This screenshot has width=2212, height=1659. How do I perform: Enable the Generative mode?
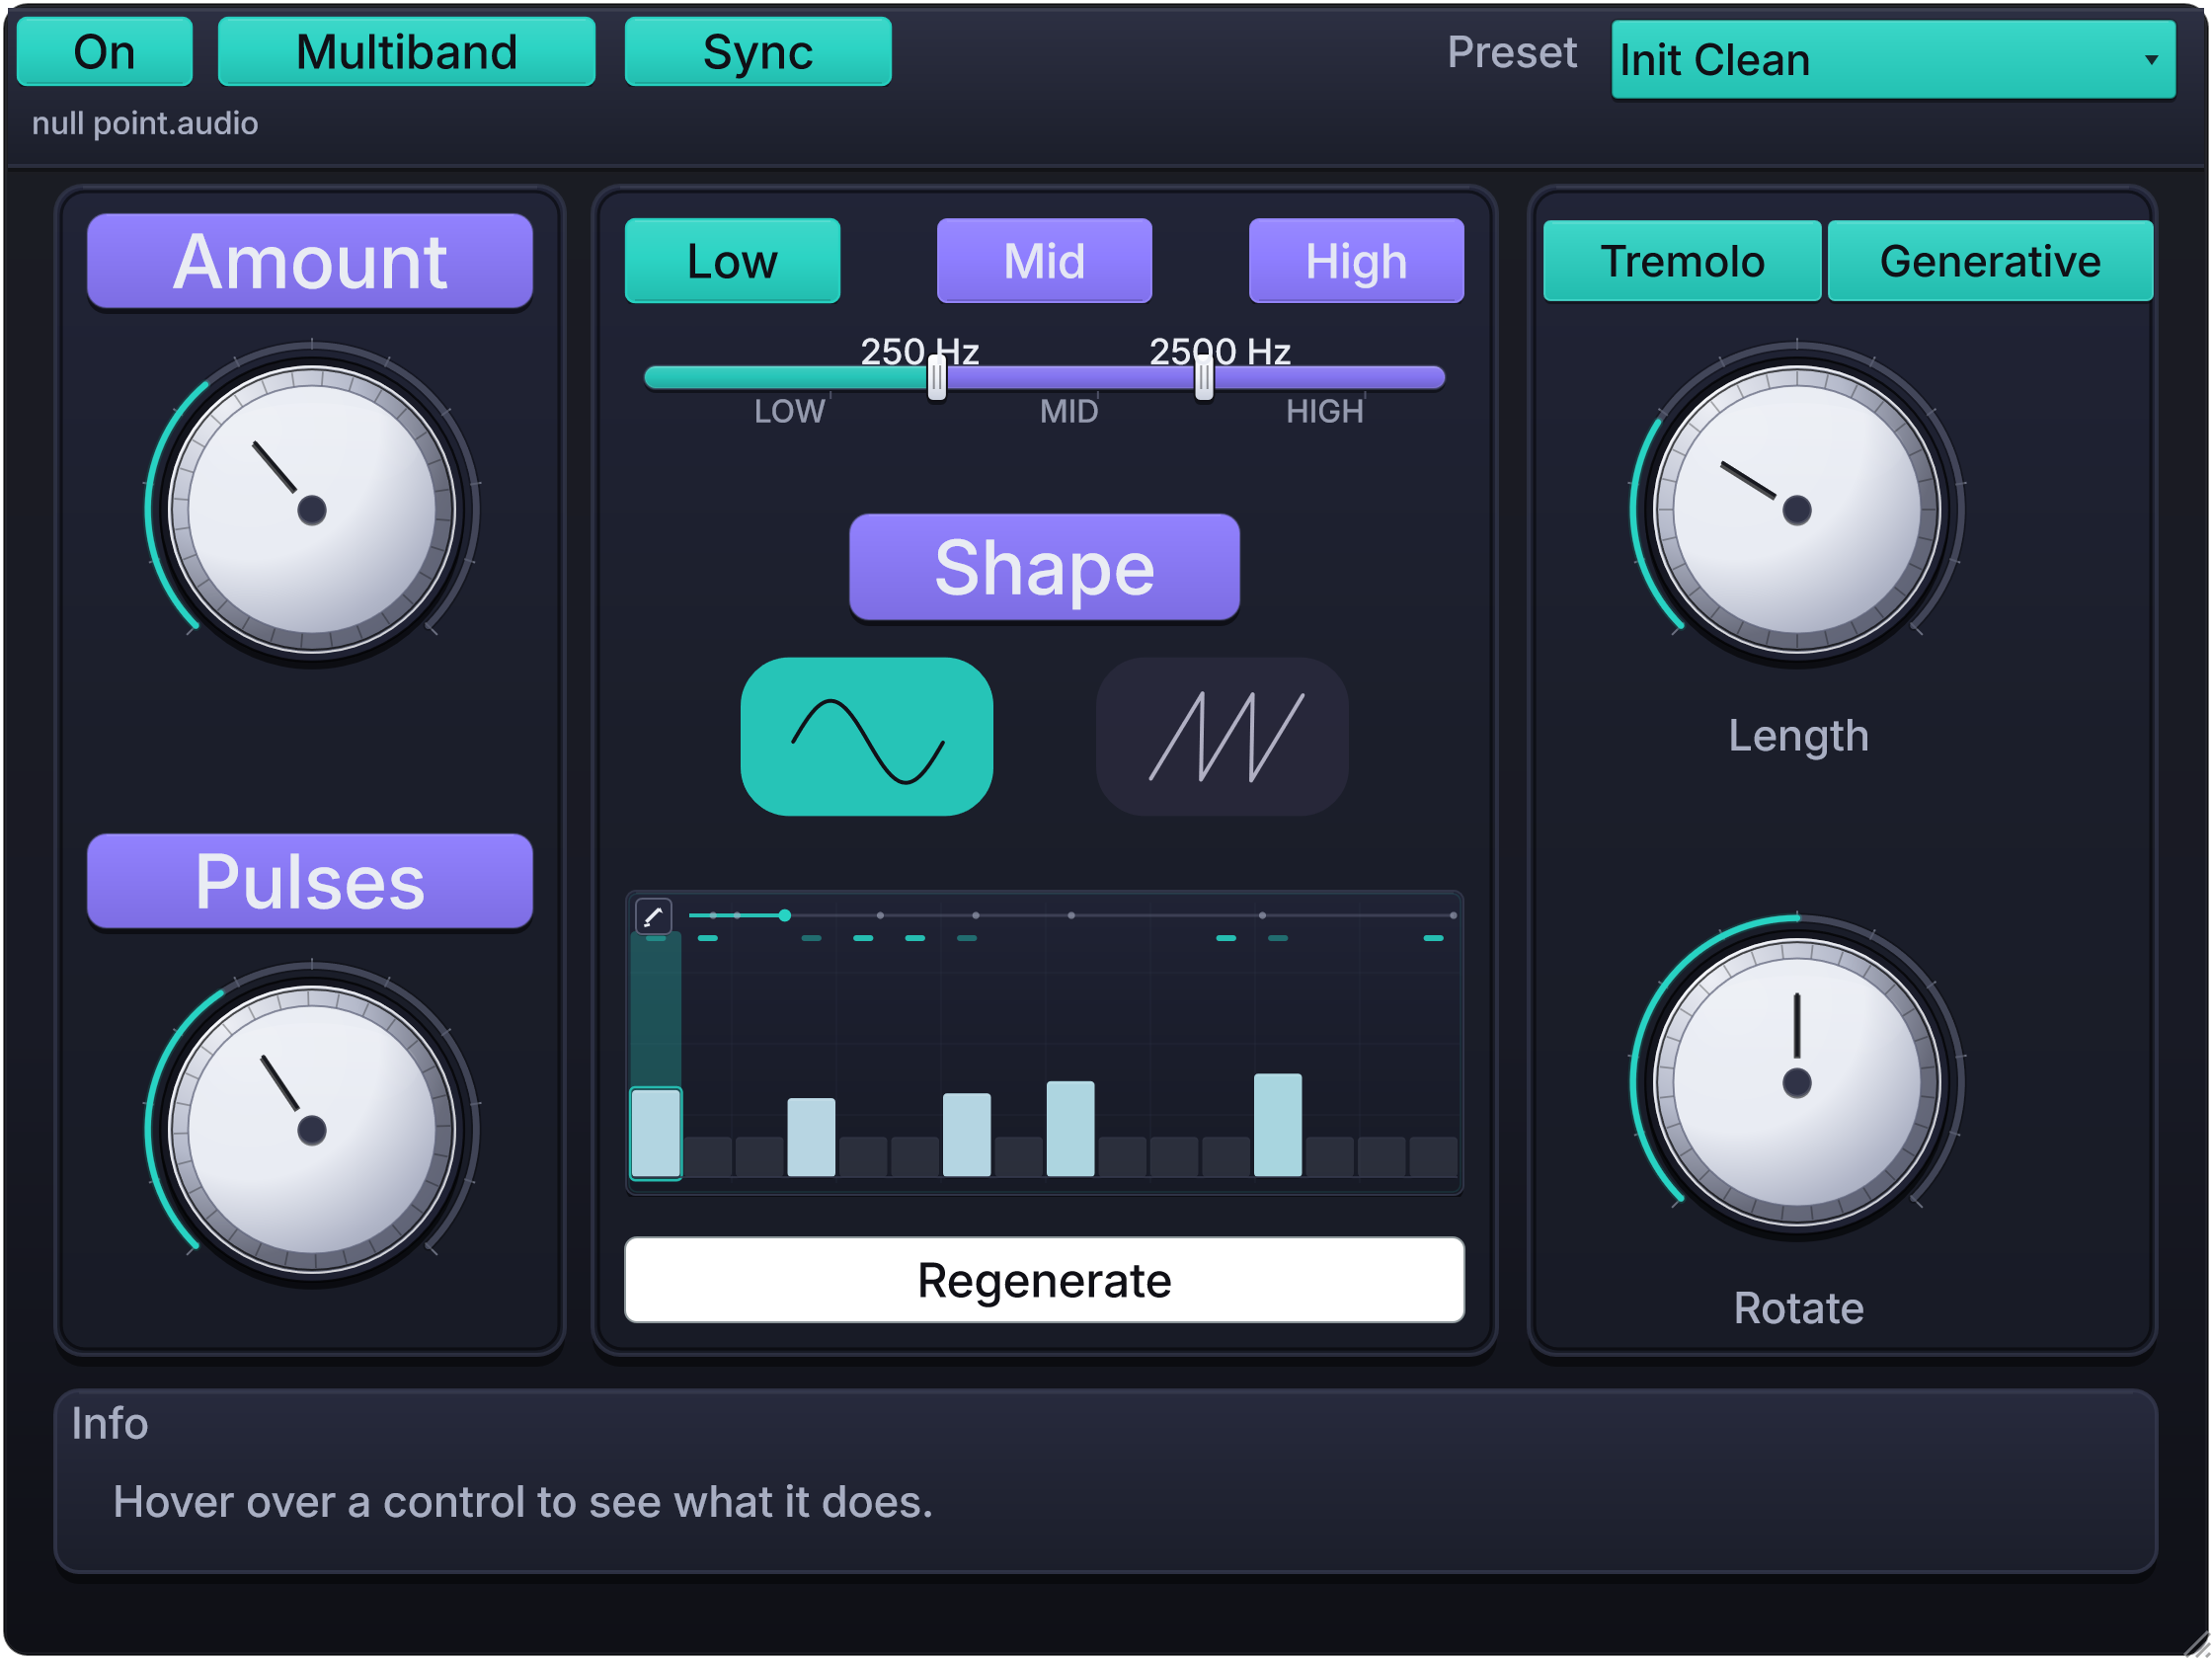pos(1990,261)
